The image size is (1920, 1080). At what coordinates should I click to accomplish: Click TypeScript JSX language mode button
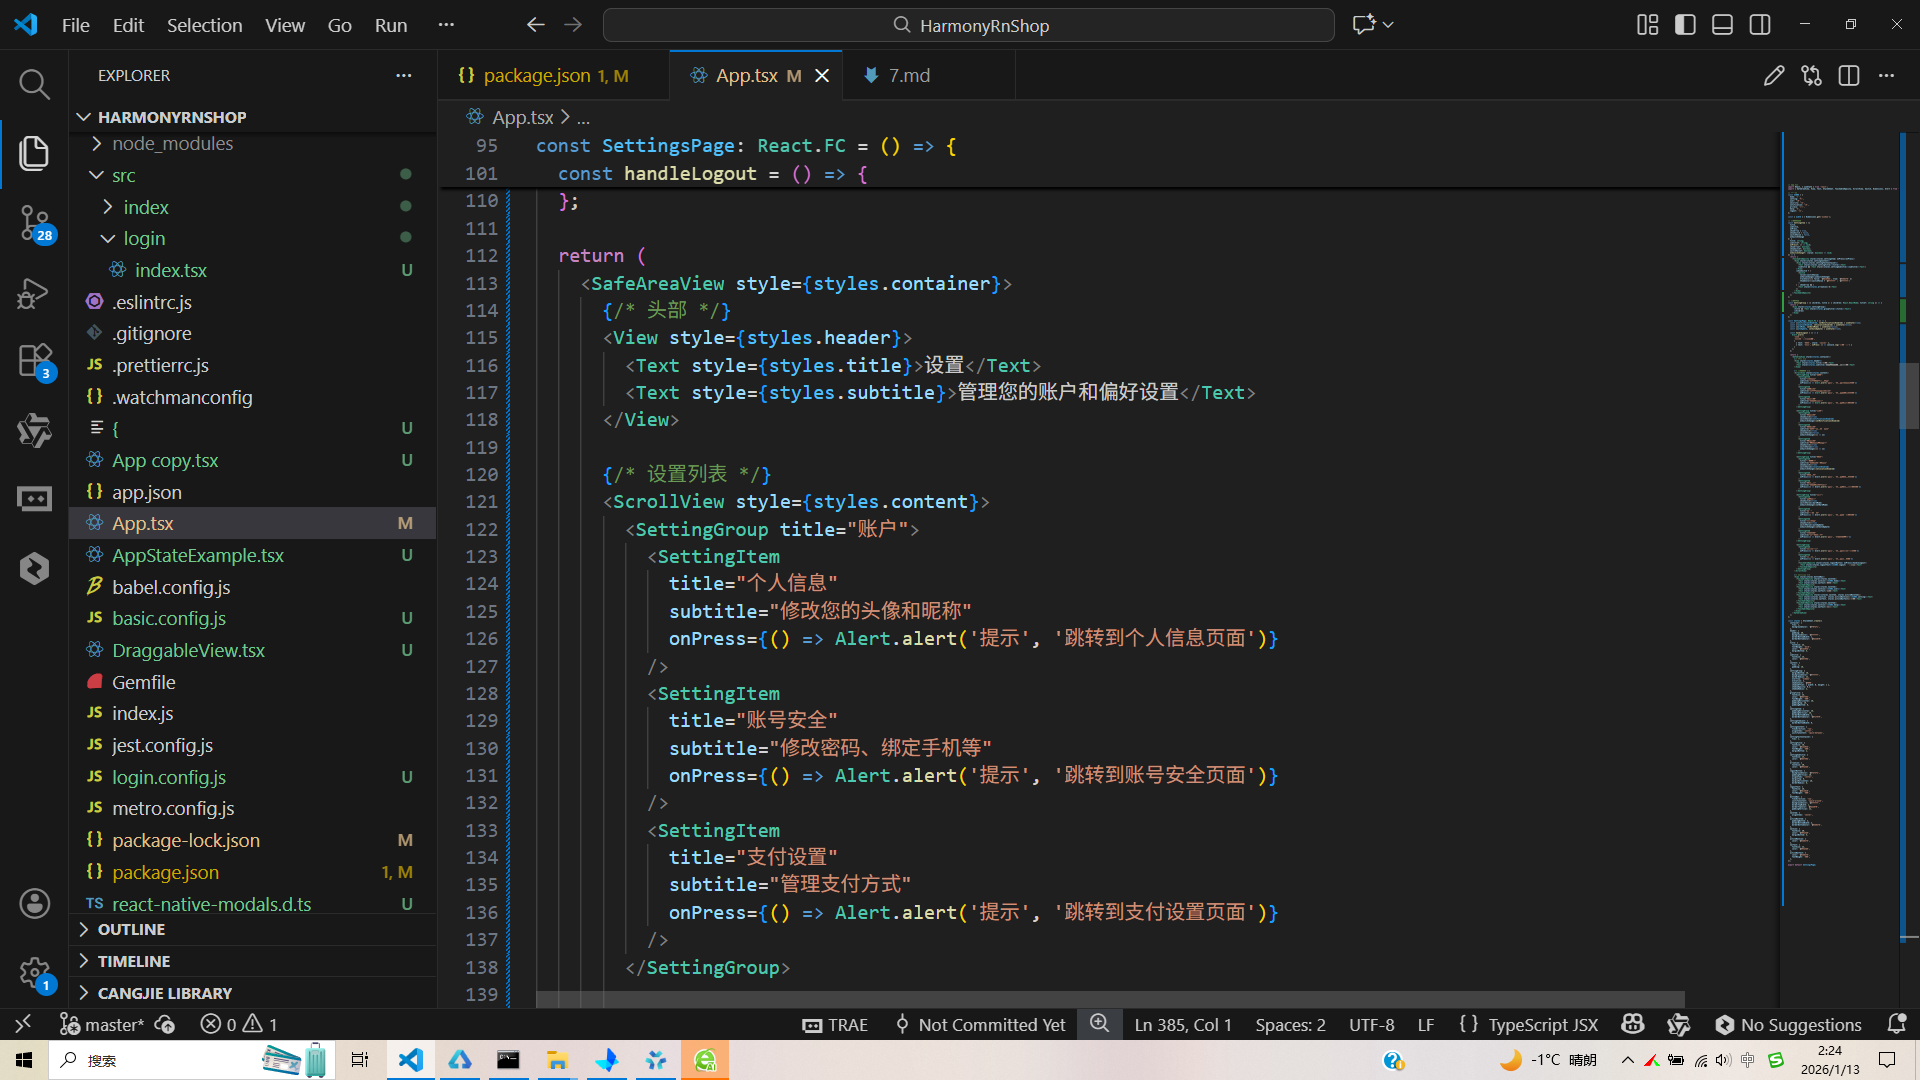click(x=1542, y=1024)
